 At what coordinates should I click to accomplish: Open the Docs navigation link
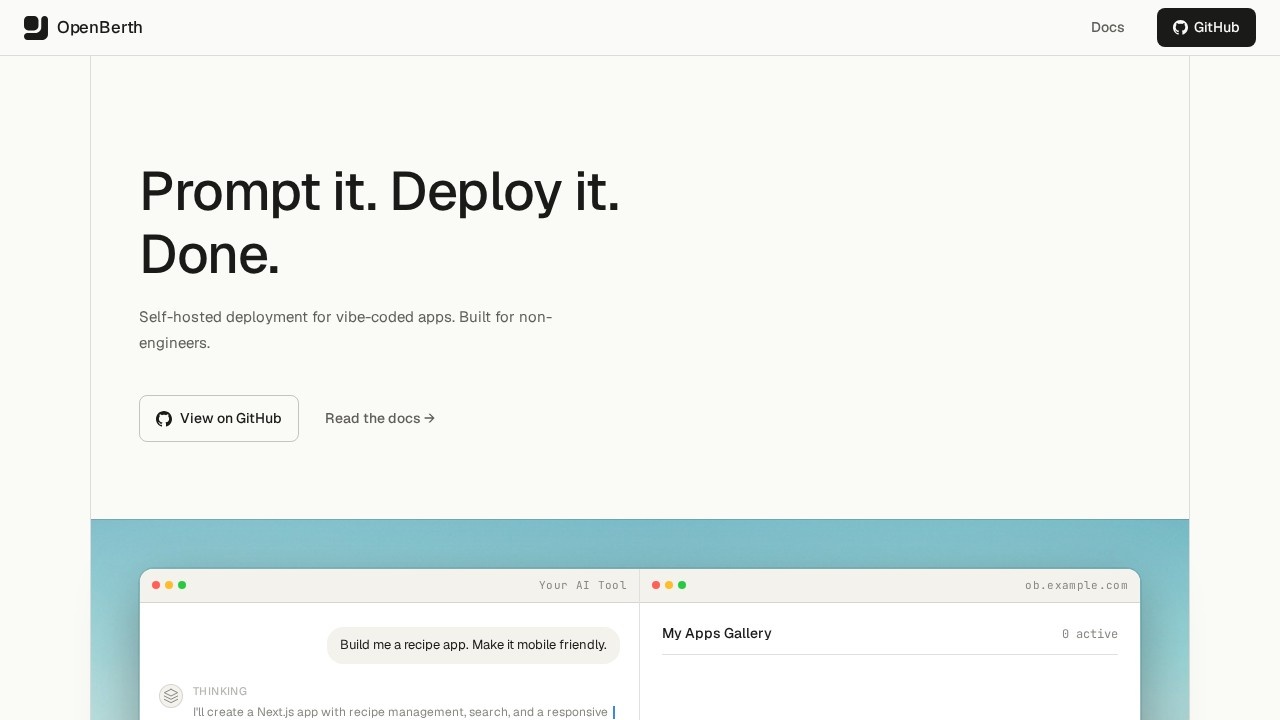tap(1108, 28)
